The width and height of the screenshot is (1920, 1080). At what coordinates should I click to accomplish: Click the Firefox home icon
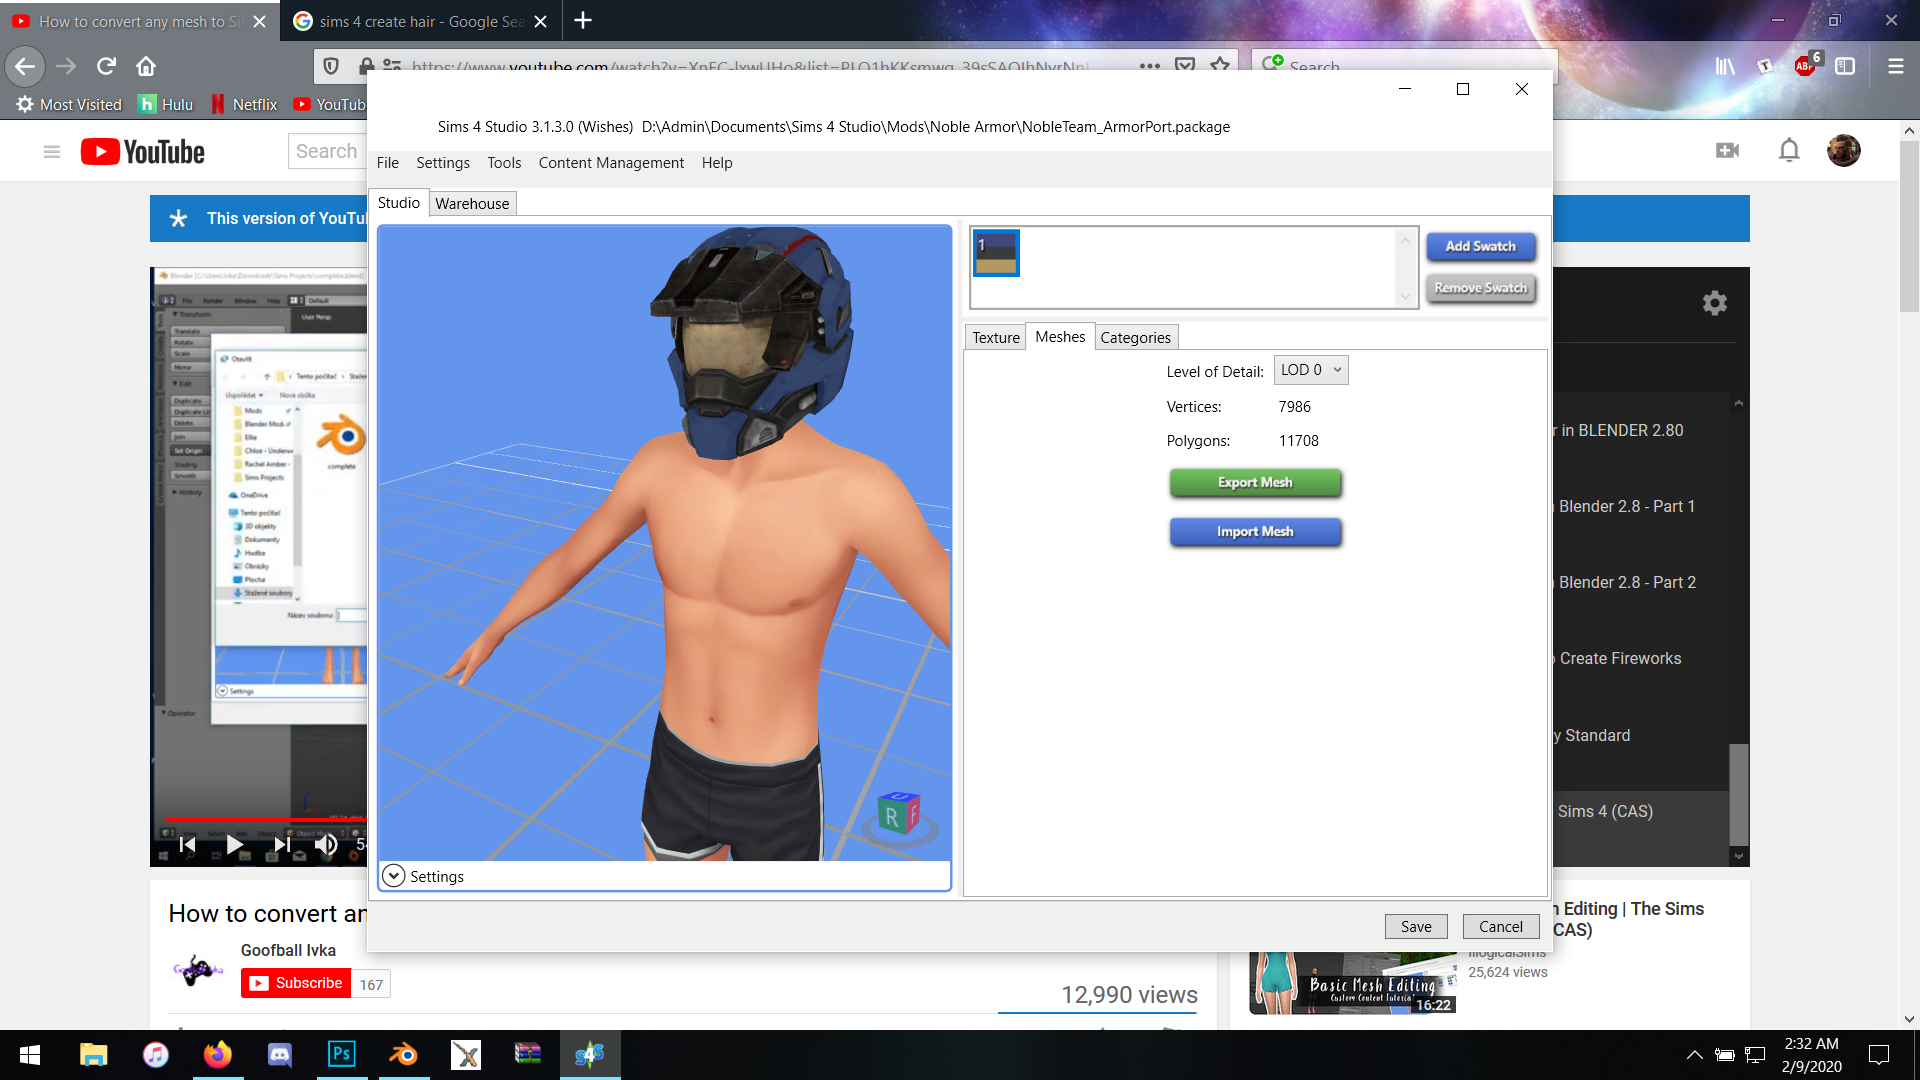146,66
